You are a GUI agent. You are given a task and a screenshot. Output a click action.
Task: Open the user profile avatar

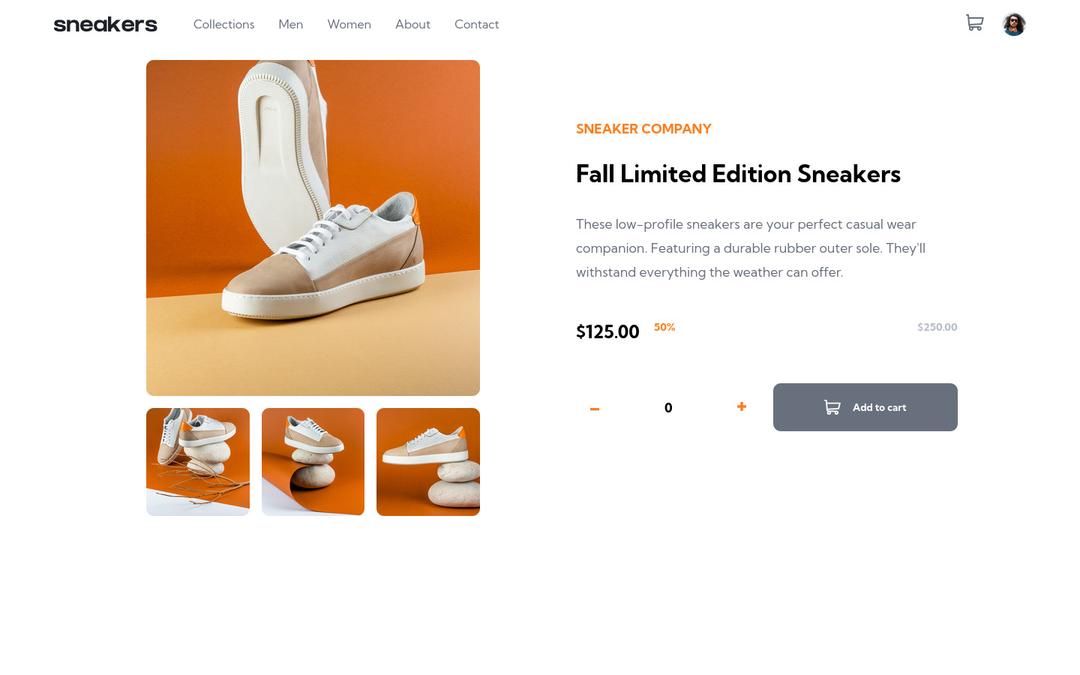(1014, 24)
